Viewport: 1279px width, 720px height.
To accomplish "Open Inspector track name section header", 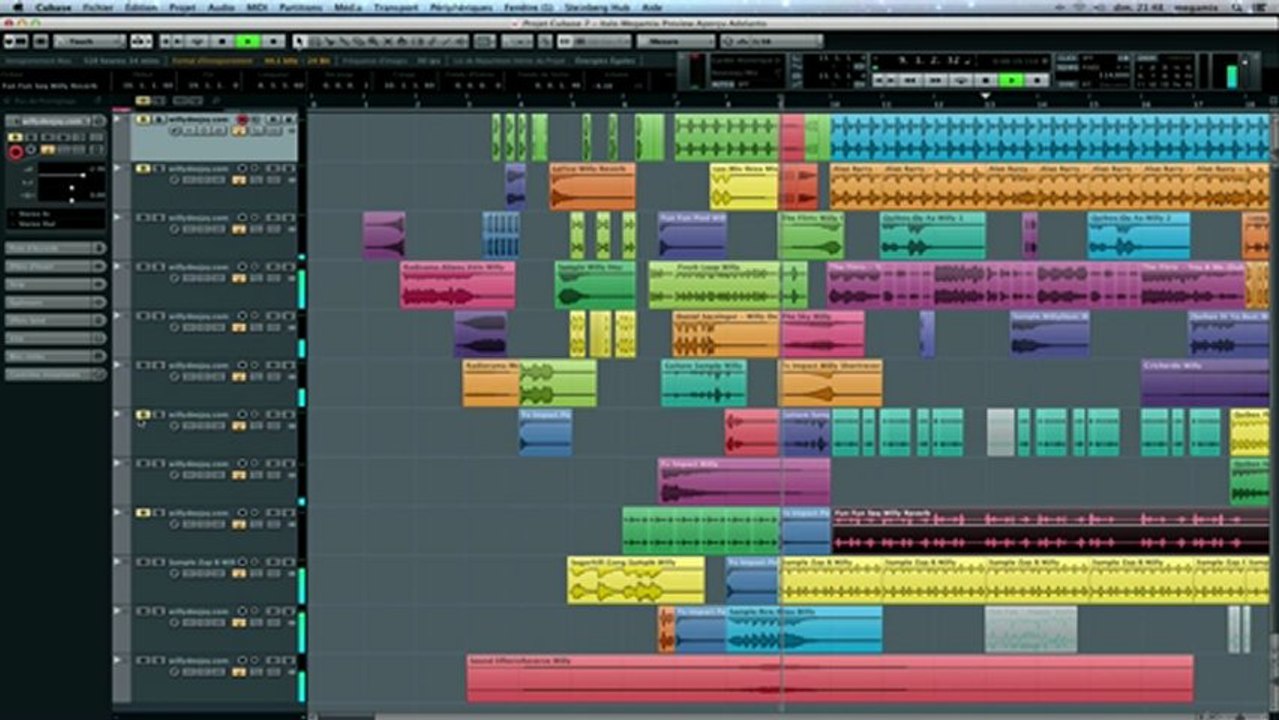I will (56, 121).
